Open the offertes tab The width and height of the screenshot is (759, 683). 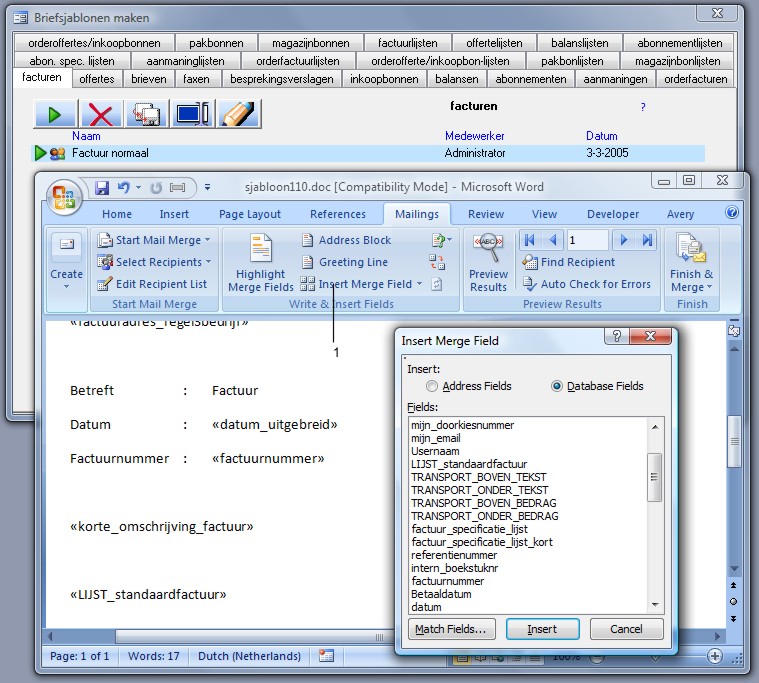tap(97, 79)
